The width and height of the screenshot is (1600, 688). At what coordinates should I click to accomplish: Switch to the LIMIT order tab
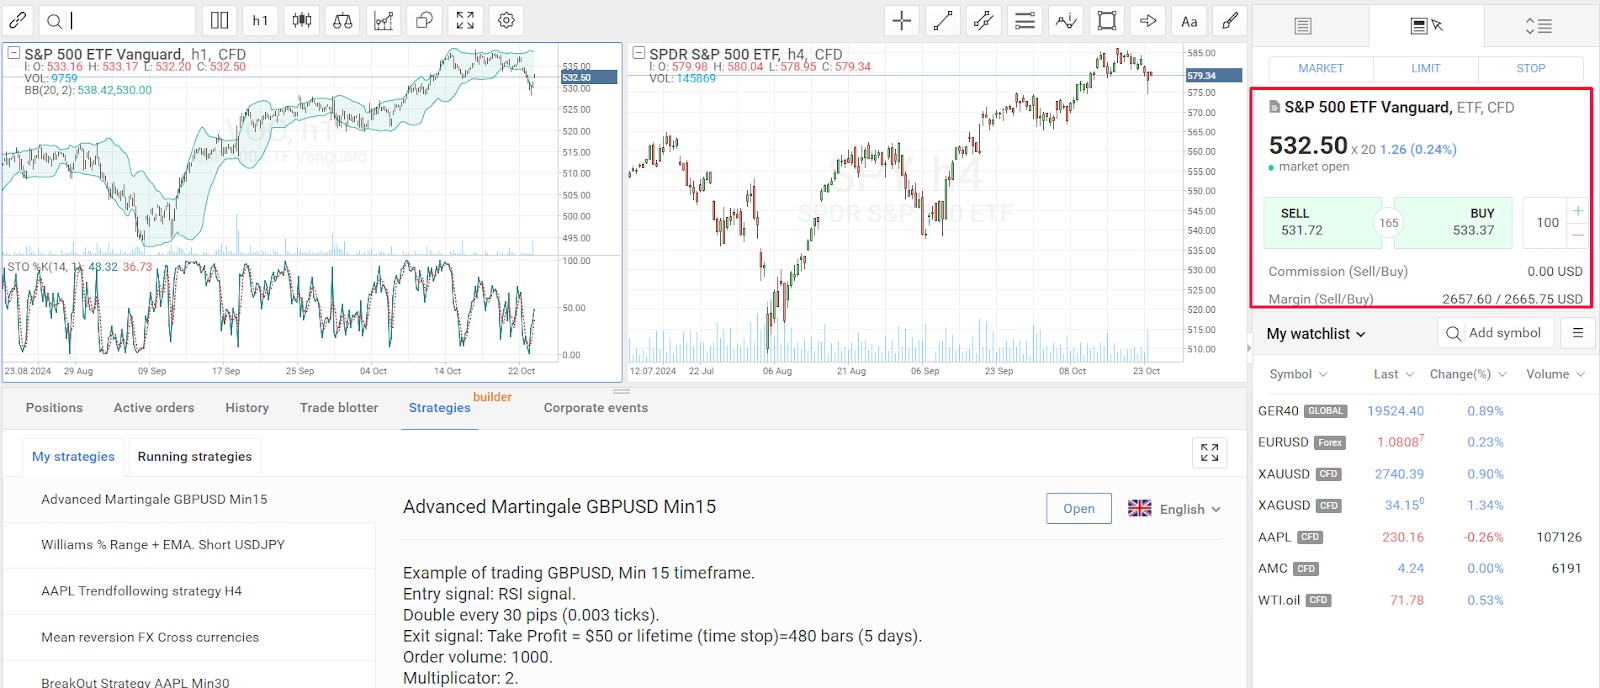(x=1426, y=69)
